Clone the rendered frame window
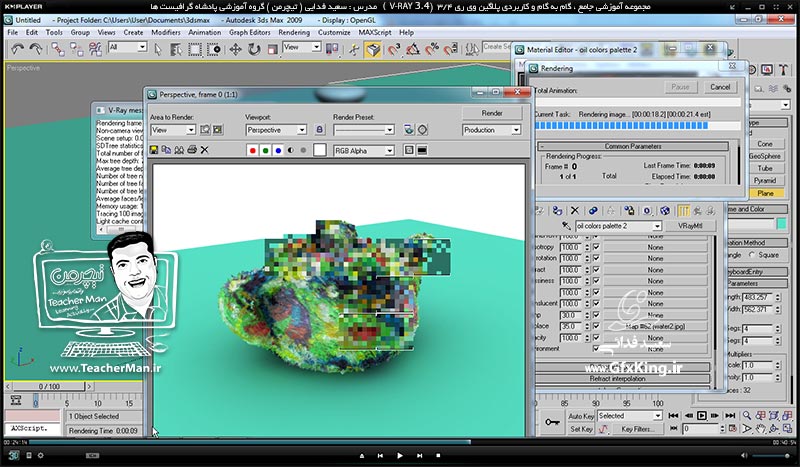 click(179, 150)
